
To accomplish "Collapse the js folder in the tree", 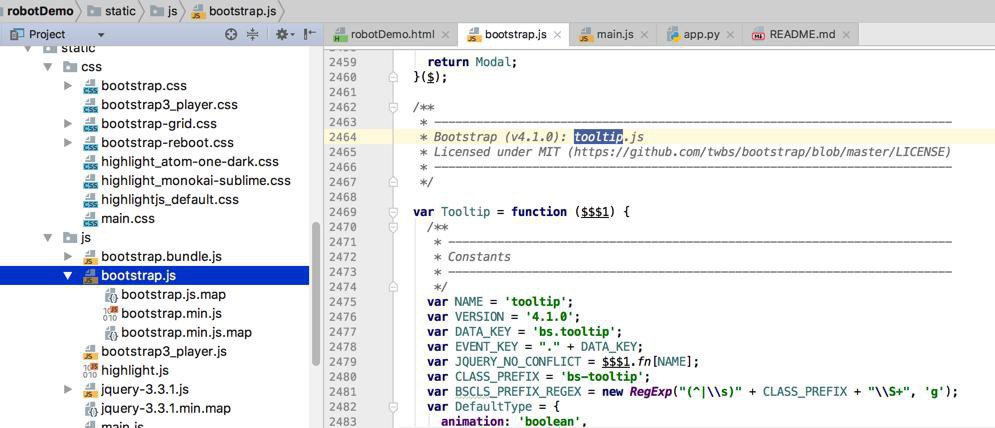I will [48, 237].
